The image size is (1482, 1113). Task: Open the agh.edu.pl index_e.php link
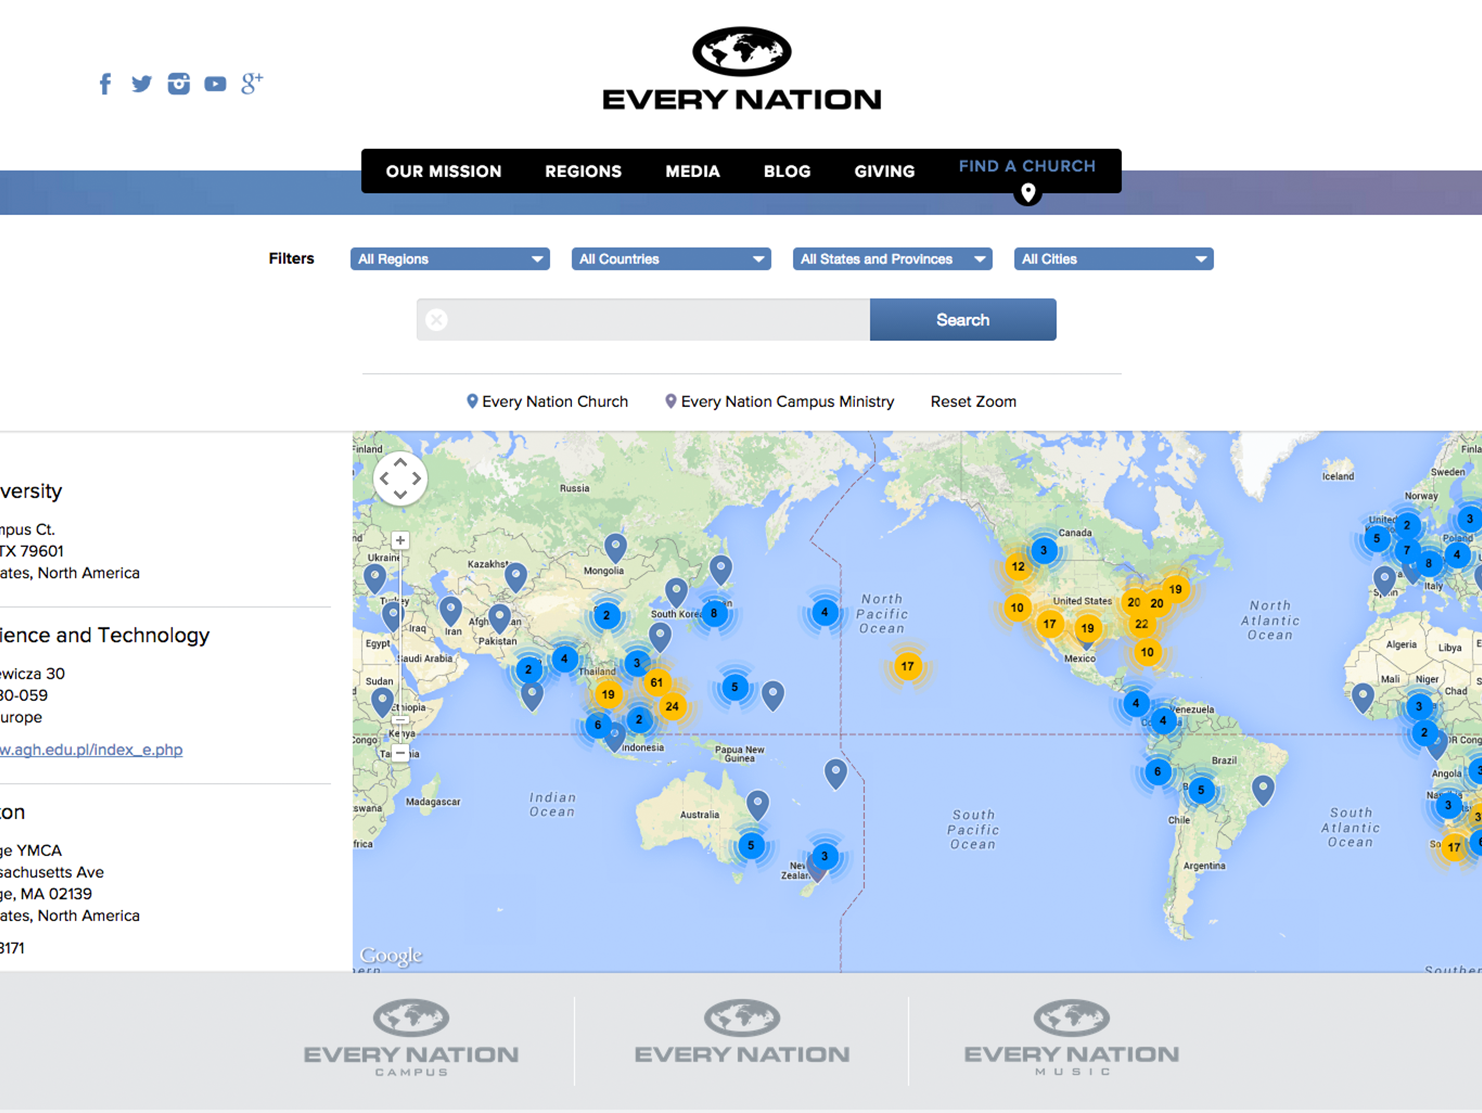point(91,749)
